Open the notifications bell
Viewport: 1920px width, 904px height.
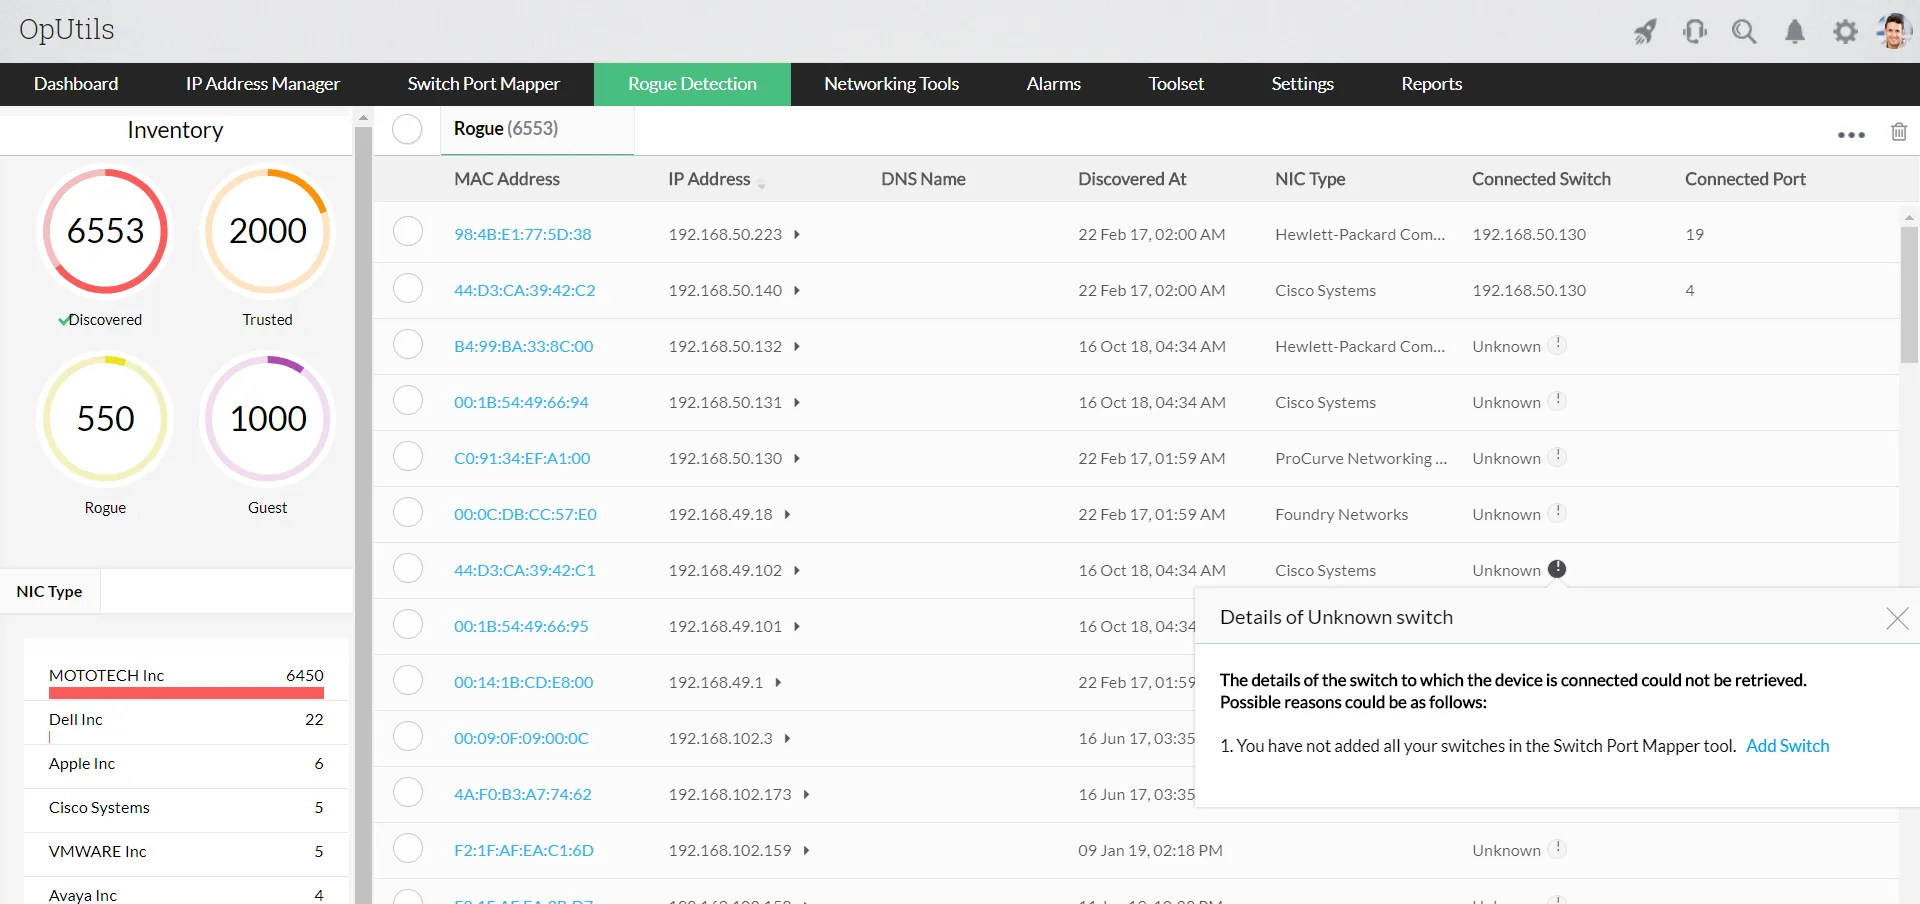point(1795,32)
